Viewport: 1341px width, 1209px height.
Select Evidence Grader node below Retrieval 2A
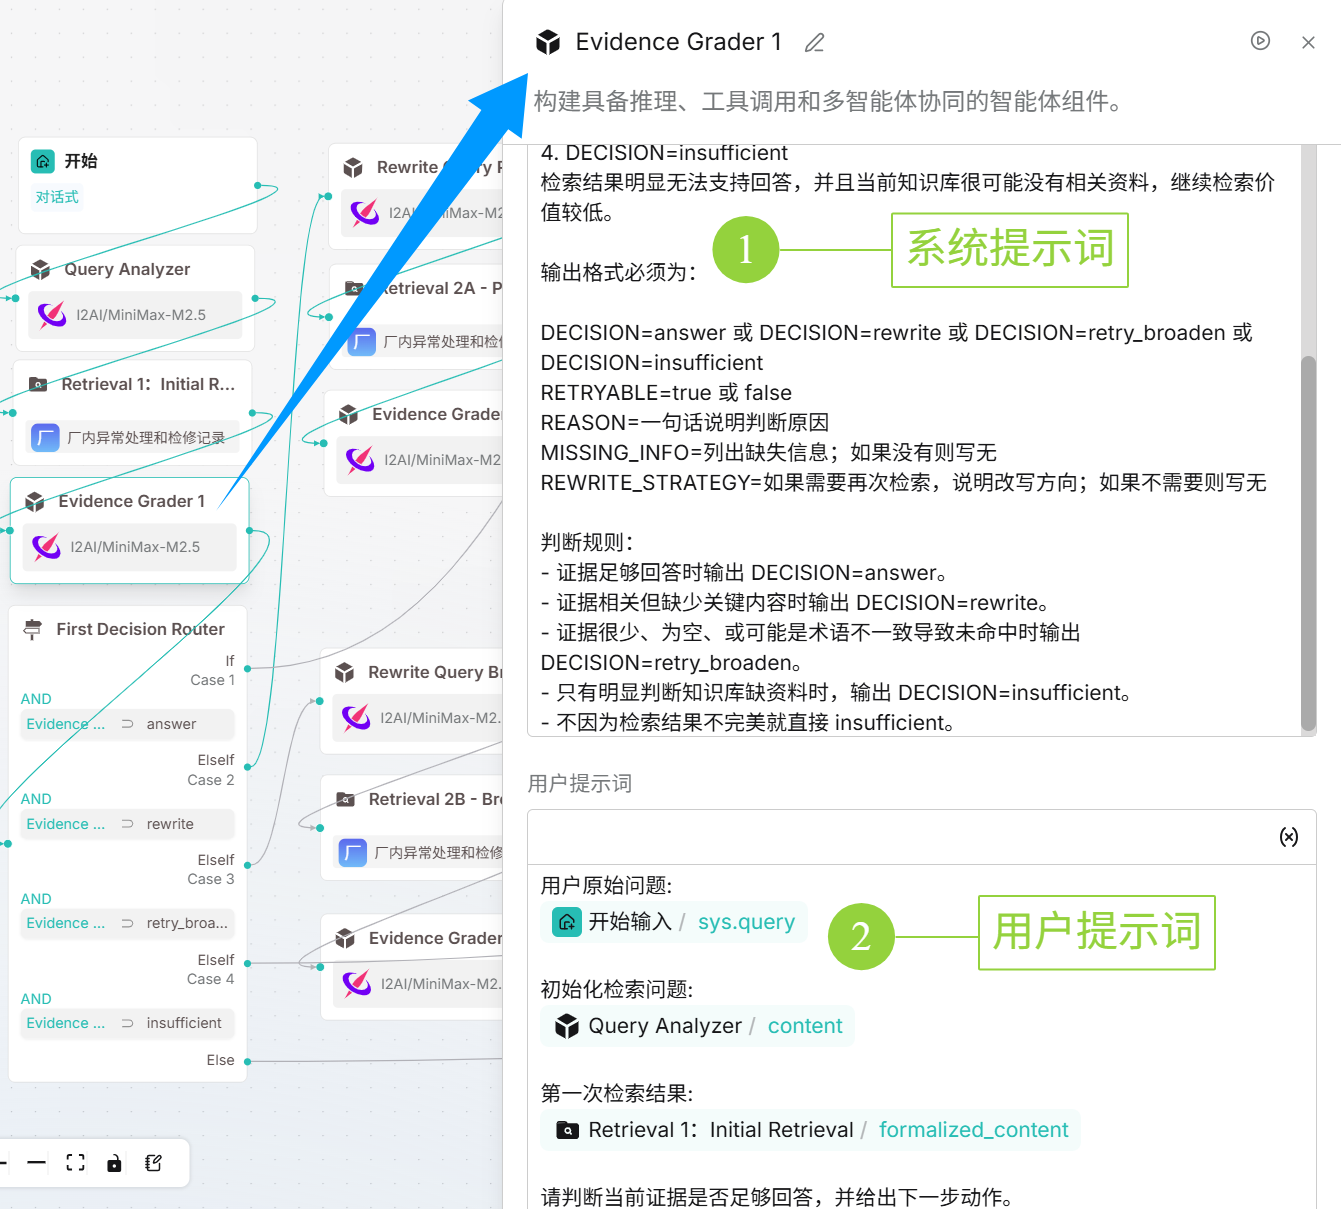[x=414, y=443]
